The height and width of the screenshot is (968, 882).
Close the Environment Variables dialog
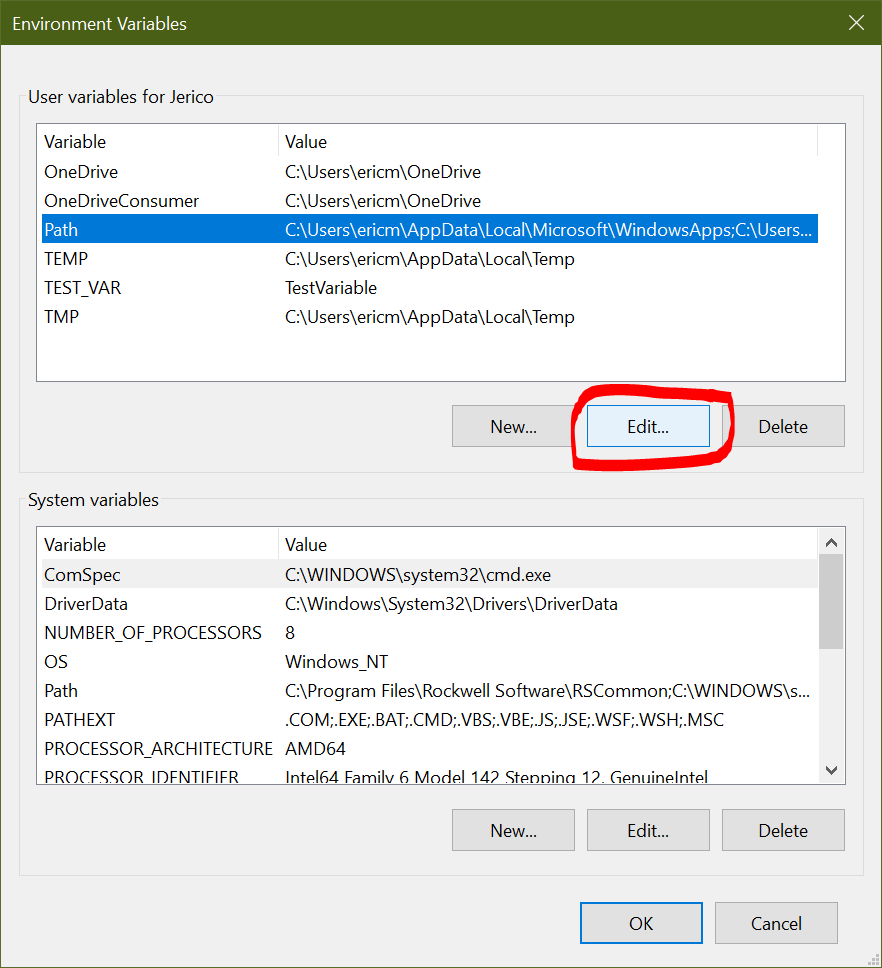(x=856, y=22)
